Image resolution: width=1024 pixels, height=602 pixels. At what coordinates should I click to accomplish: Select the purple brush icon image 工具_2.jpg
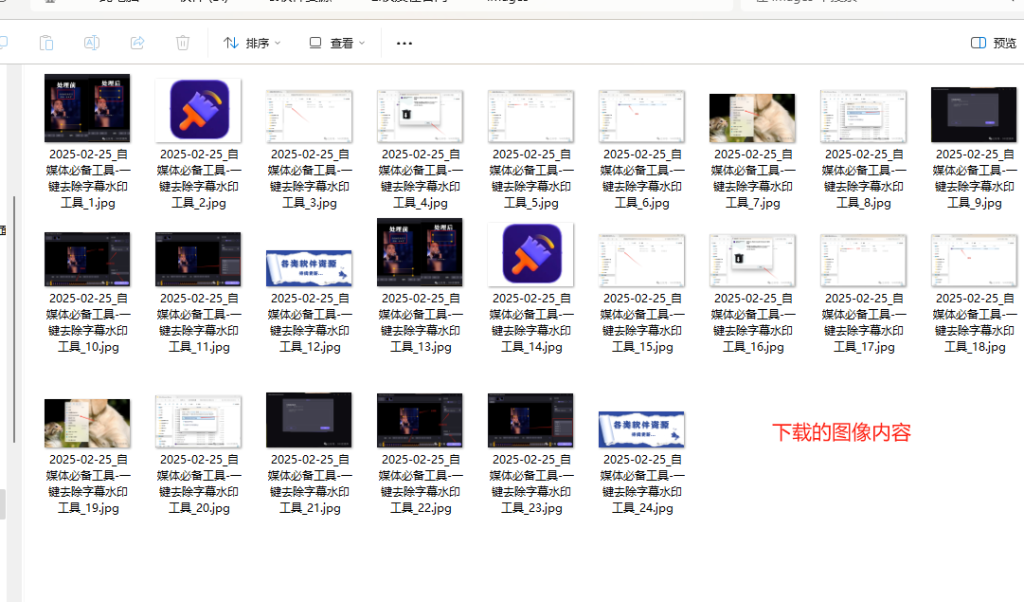(199, 109)
